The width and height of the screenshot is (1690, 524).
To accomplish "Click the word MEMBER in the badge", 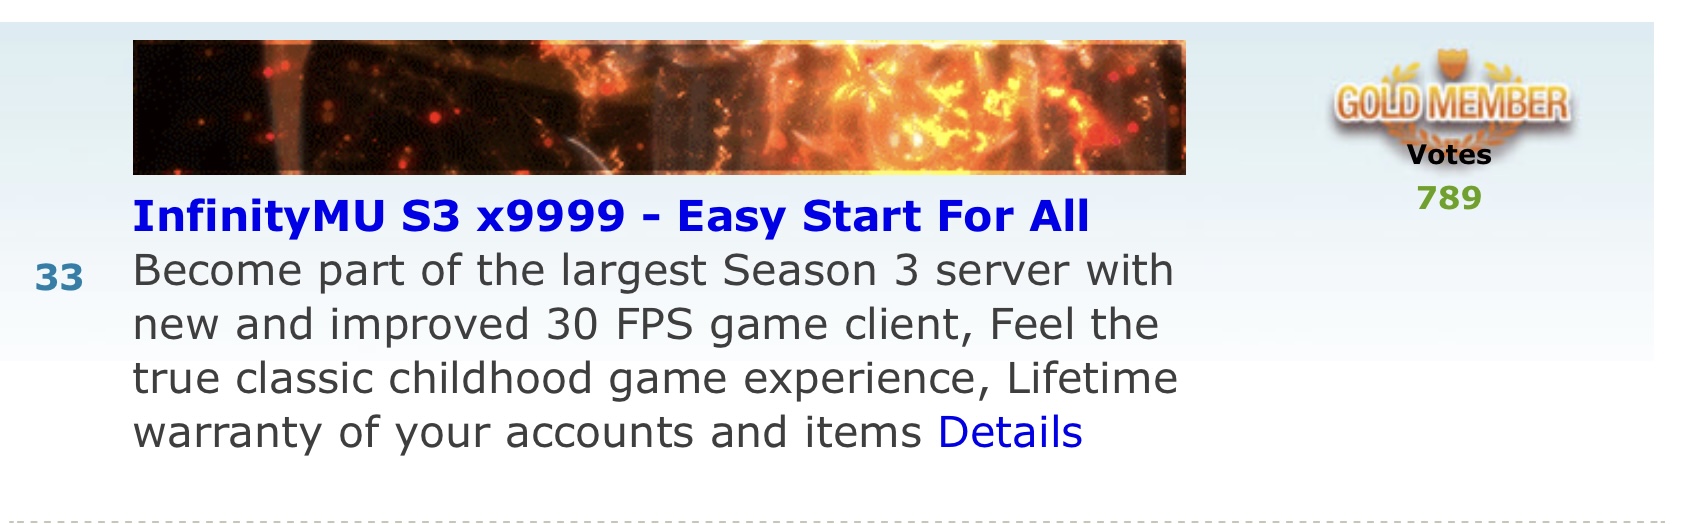I will click(x=1497, y=103).
